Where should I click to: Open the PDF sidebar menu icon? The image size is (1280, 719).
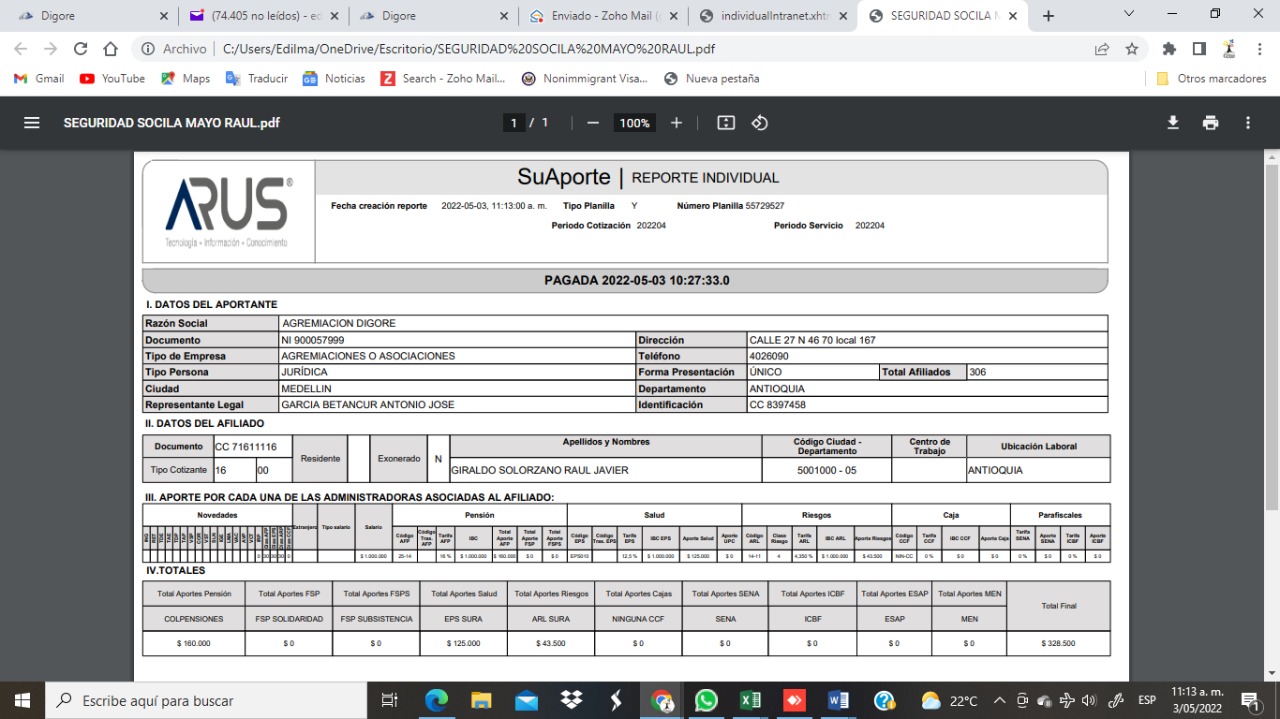coord(32,123)
